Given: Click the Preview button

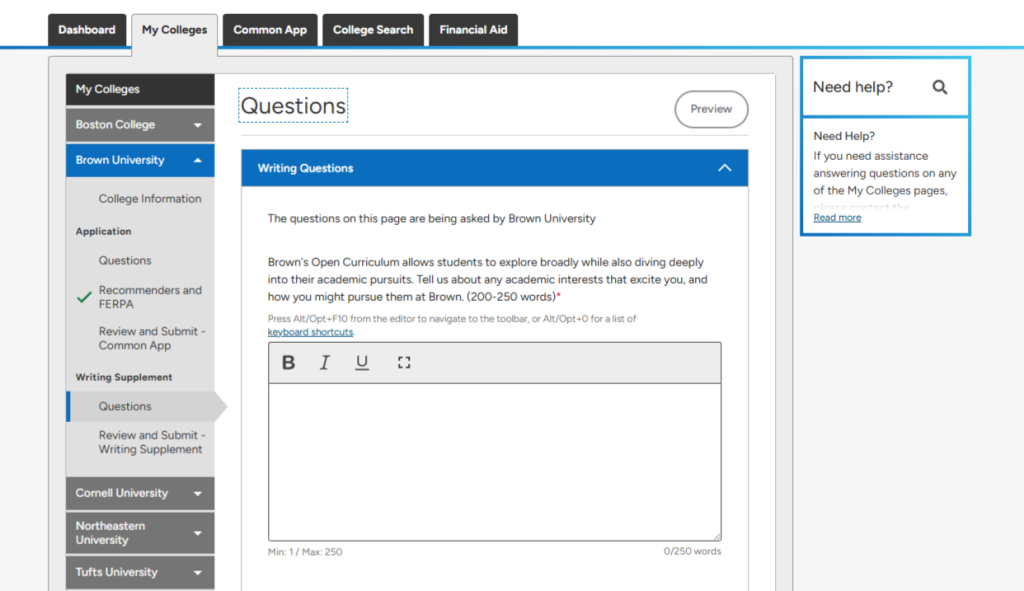Looking at the screenshot, I should point(711,109).
